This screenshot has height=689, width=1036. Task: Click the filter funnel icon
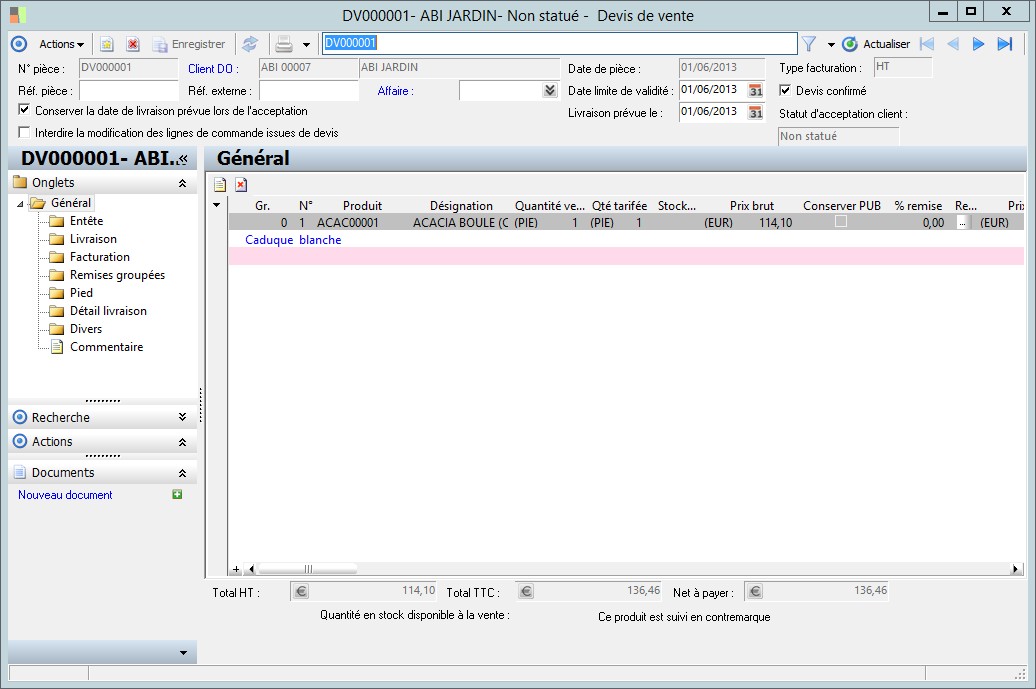tap(809, 44)
